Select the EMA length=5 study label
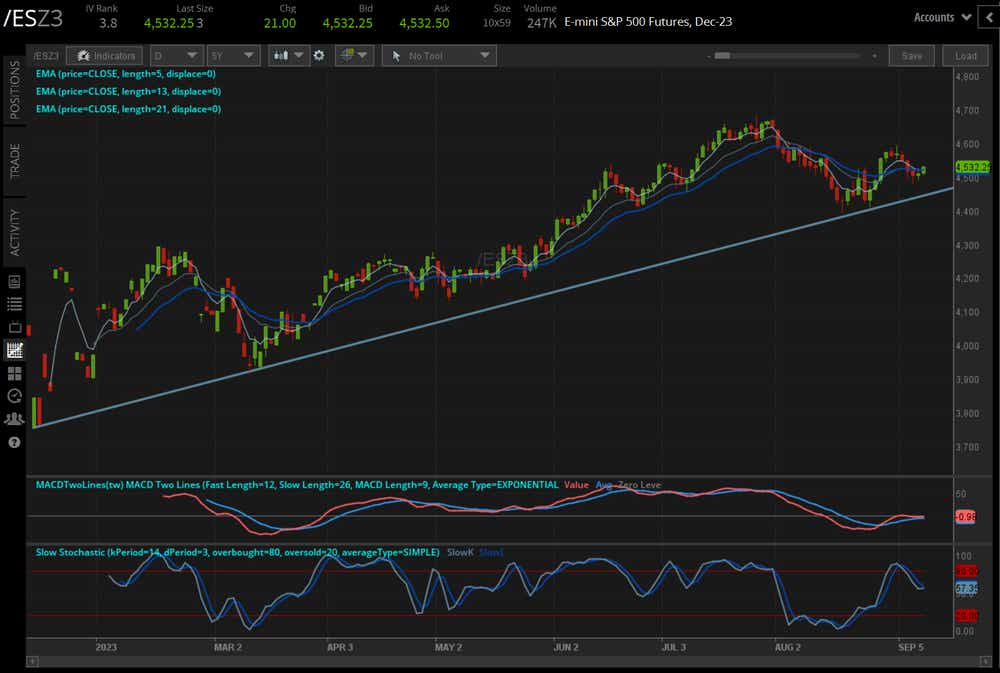The image size is (1000, 673). point(126,74)
